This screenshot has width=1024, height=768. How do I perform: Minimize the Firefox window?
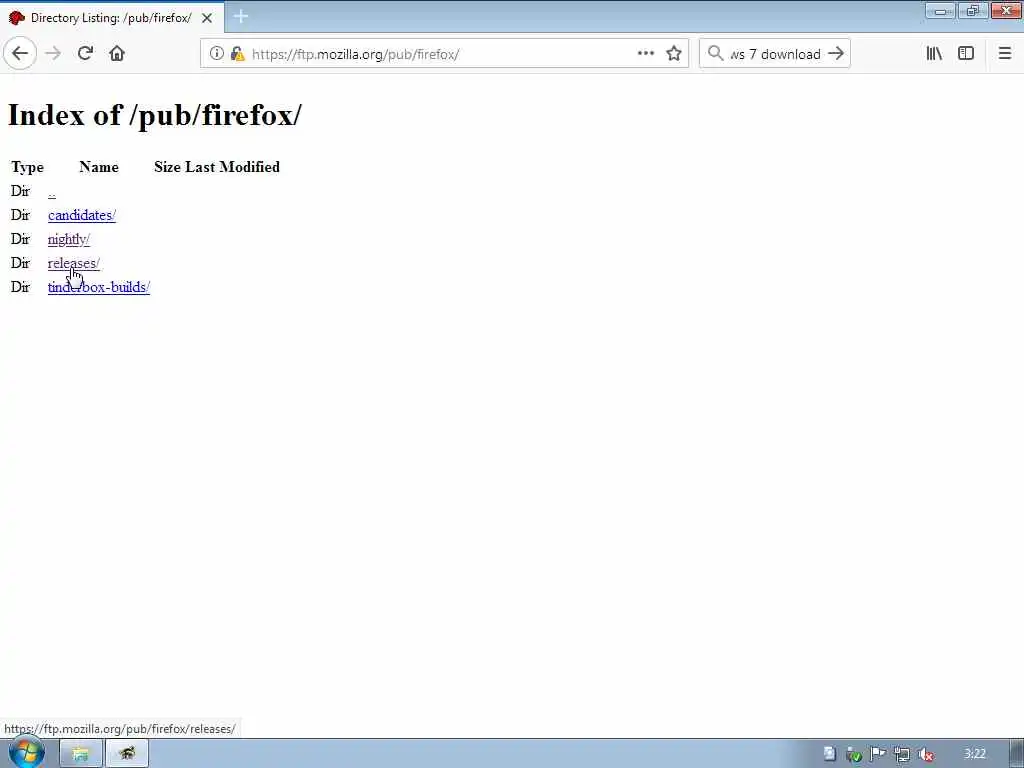point(940,10)
